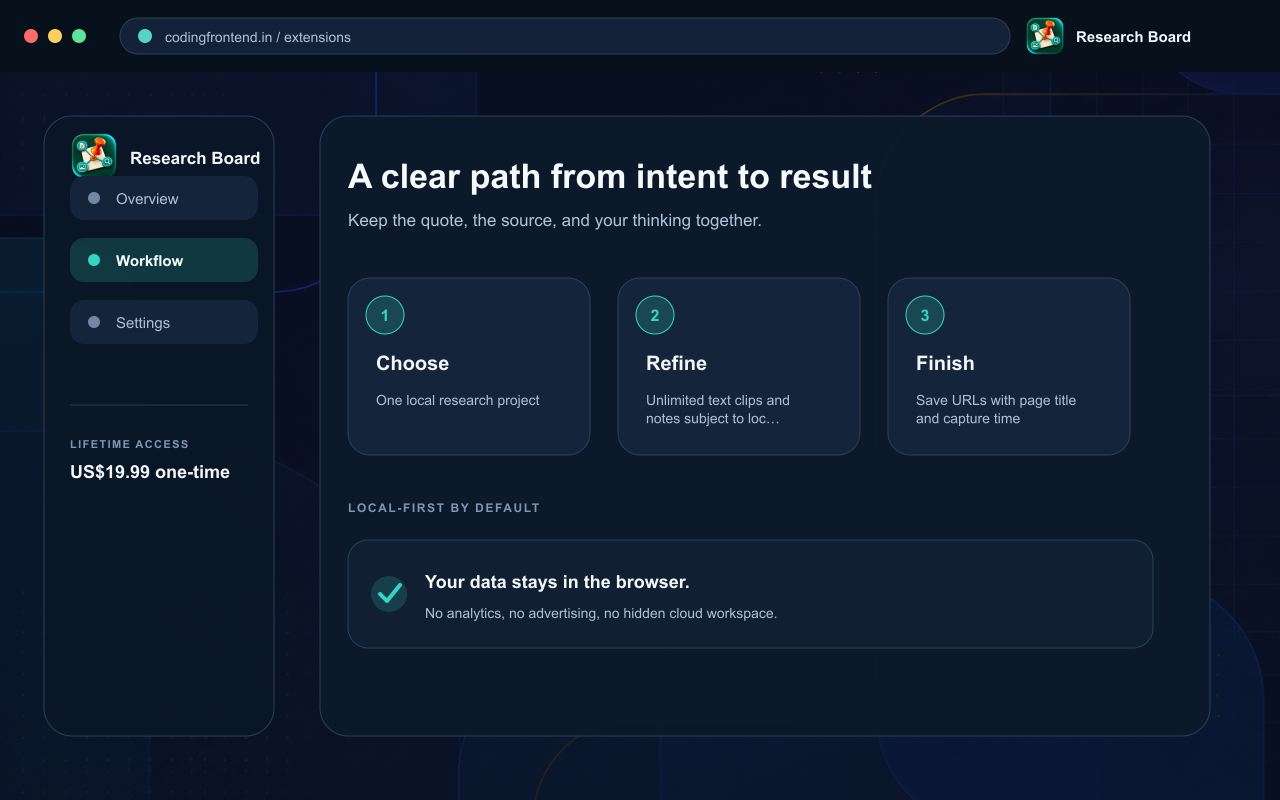Click the step 2 number badge
The width and height of the screenshot is (1280, 800).
click(655, 315)
